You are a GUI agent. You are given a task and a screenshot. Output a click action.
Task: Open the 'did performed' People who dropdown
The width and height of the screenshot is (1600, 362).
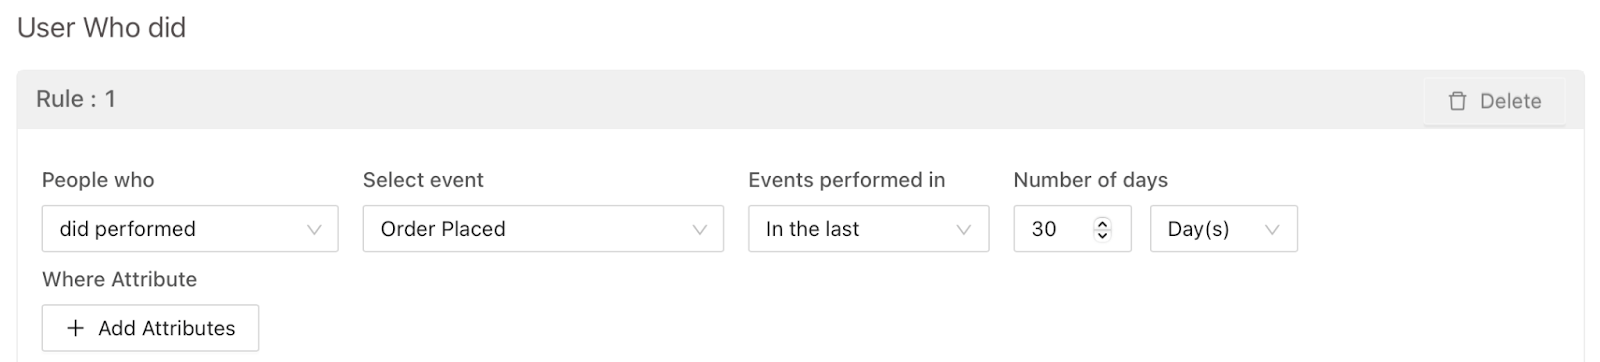190,229
